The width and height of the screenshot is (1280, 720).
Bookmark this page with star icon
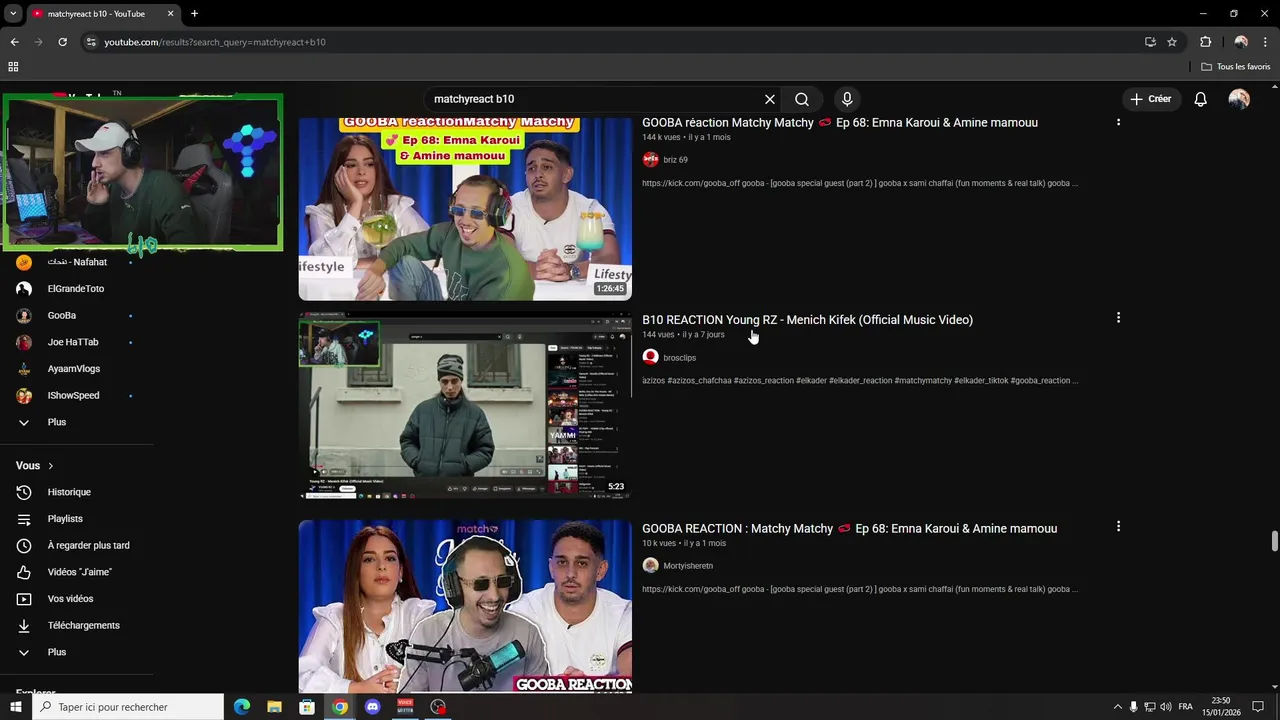[1172, 42]
